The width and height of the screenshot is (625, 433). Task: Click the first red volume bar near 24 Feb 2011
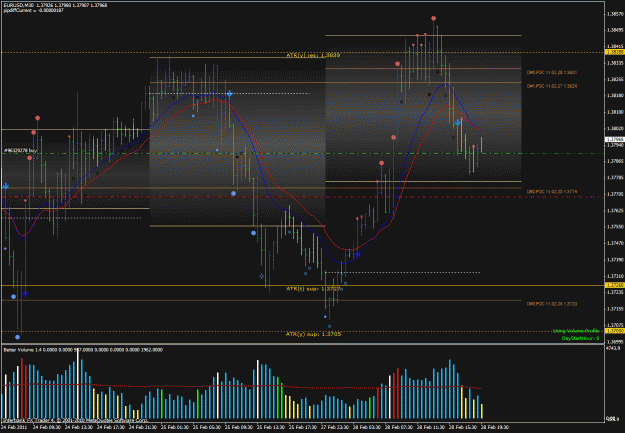[22, 389]
